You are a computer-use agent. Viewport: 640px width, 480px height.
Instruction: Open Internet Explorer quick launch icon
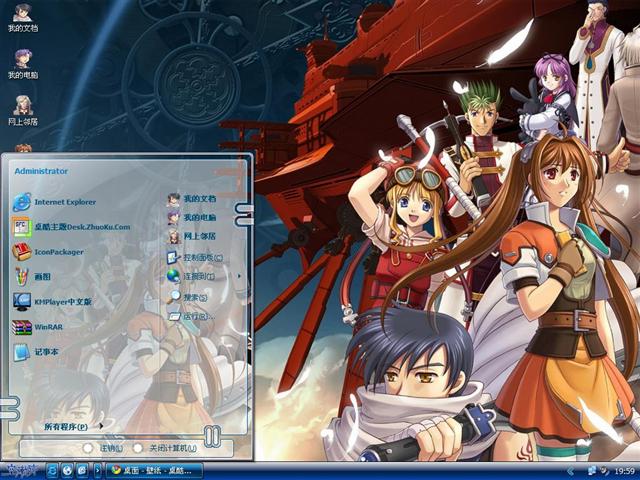click(x=52, y=471)
